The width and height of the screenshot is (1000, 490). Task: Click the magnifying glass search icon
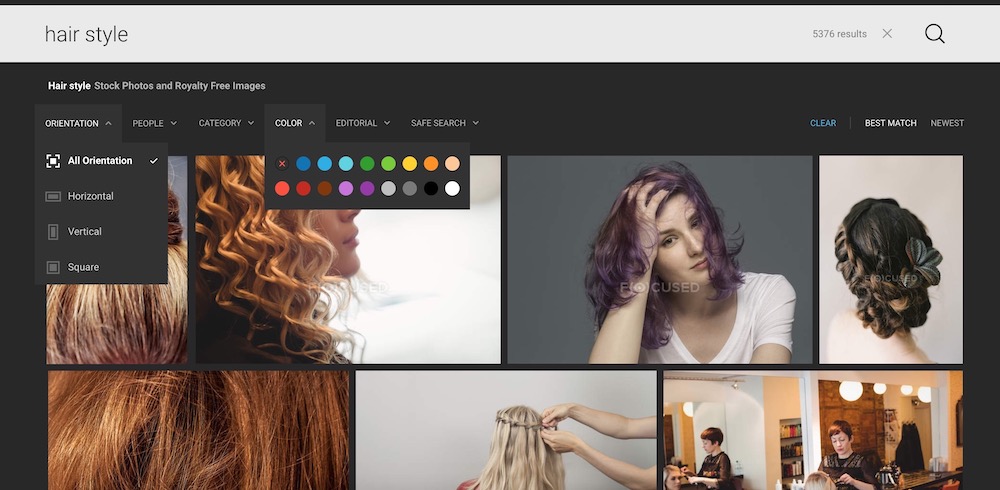coord(934,34)
